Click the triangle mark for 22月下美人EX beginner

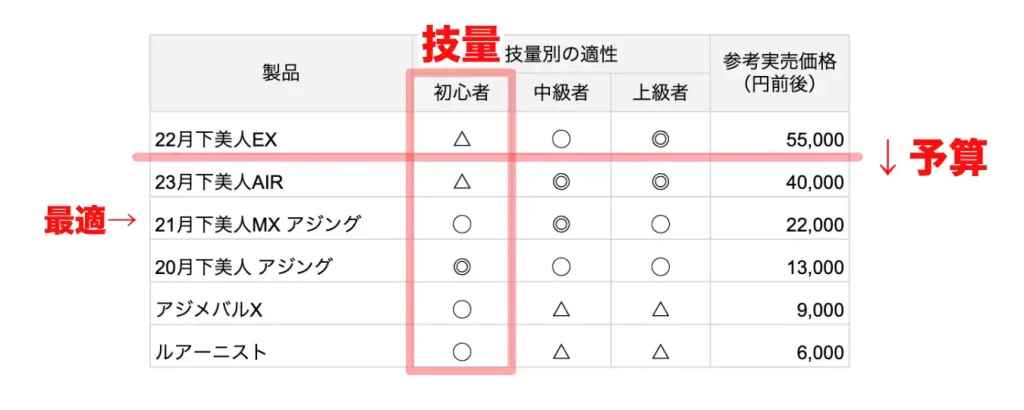pos(462,139)
